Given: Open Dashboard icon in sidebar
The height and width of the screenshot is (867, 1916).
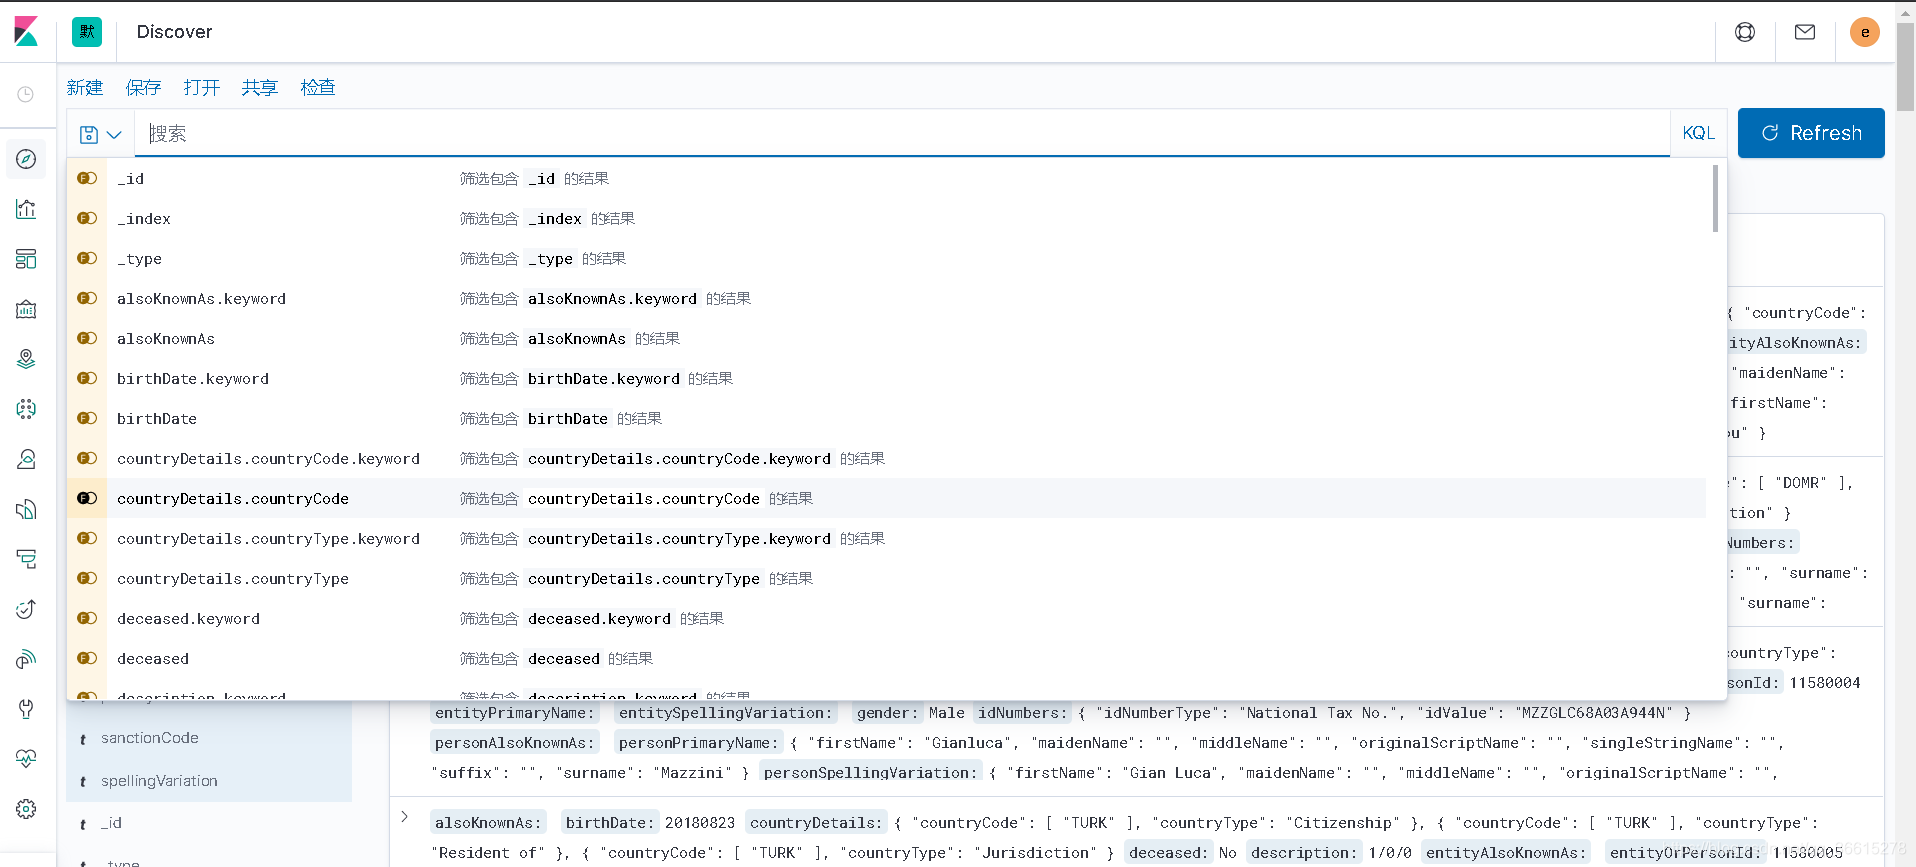Looking at the screenshot, I should (26, 259).
